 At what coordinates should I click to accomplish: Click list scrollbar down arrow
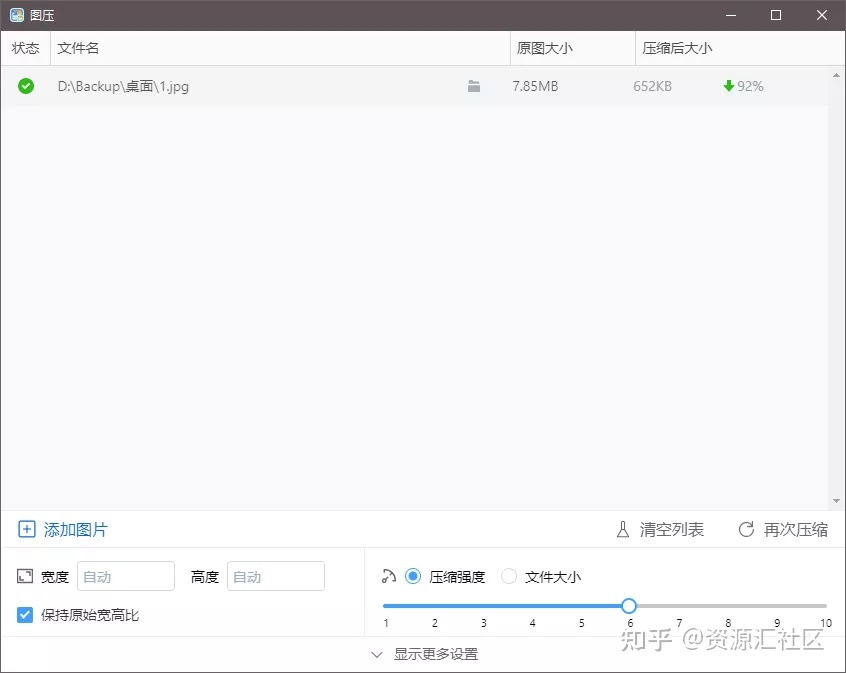836,501
